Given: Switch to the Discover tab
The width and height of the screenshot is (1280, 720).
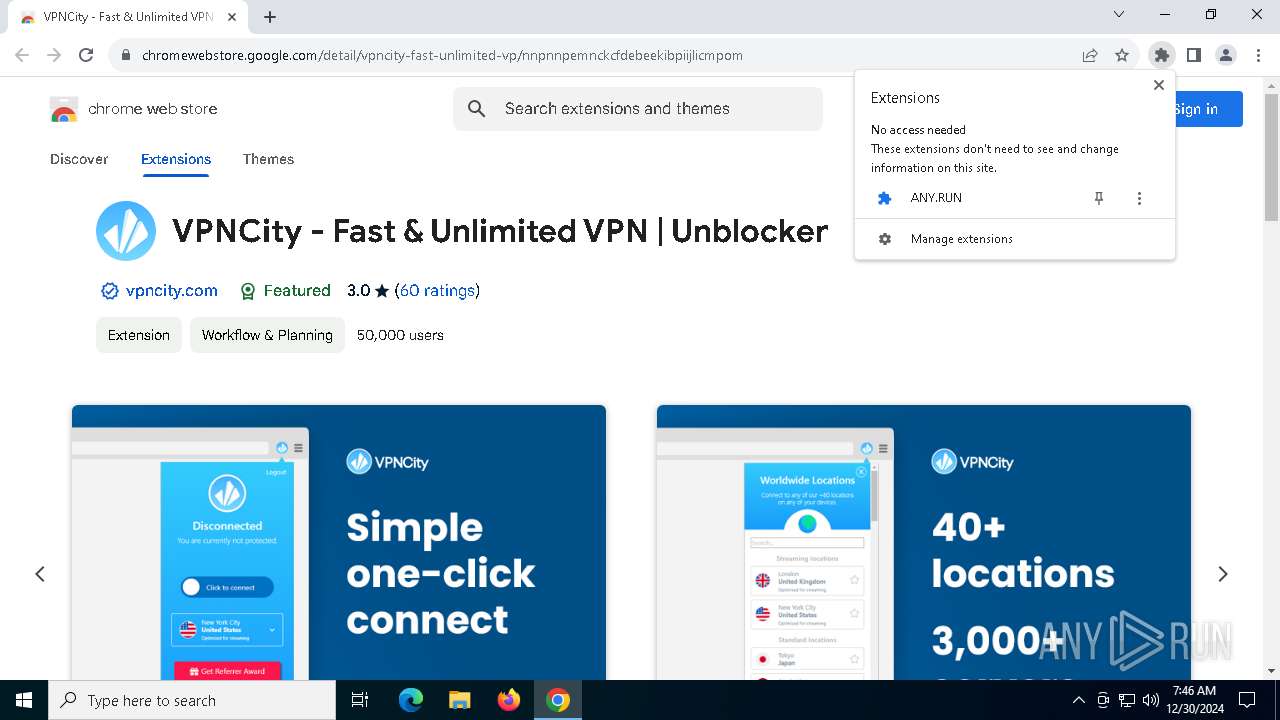Looking at the screenshot, I should pos(79,159).
